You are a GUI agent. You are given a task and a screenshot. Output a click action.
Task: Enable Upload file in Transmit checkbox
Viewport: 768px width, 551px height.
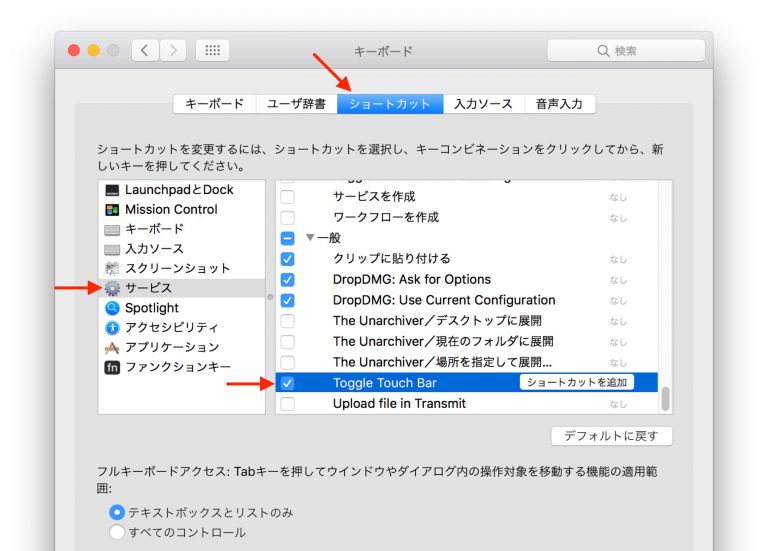[288, 404]
